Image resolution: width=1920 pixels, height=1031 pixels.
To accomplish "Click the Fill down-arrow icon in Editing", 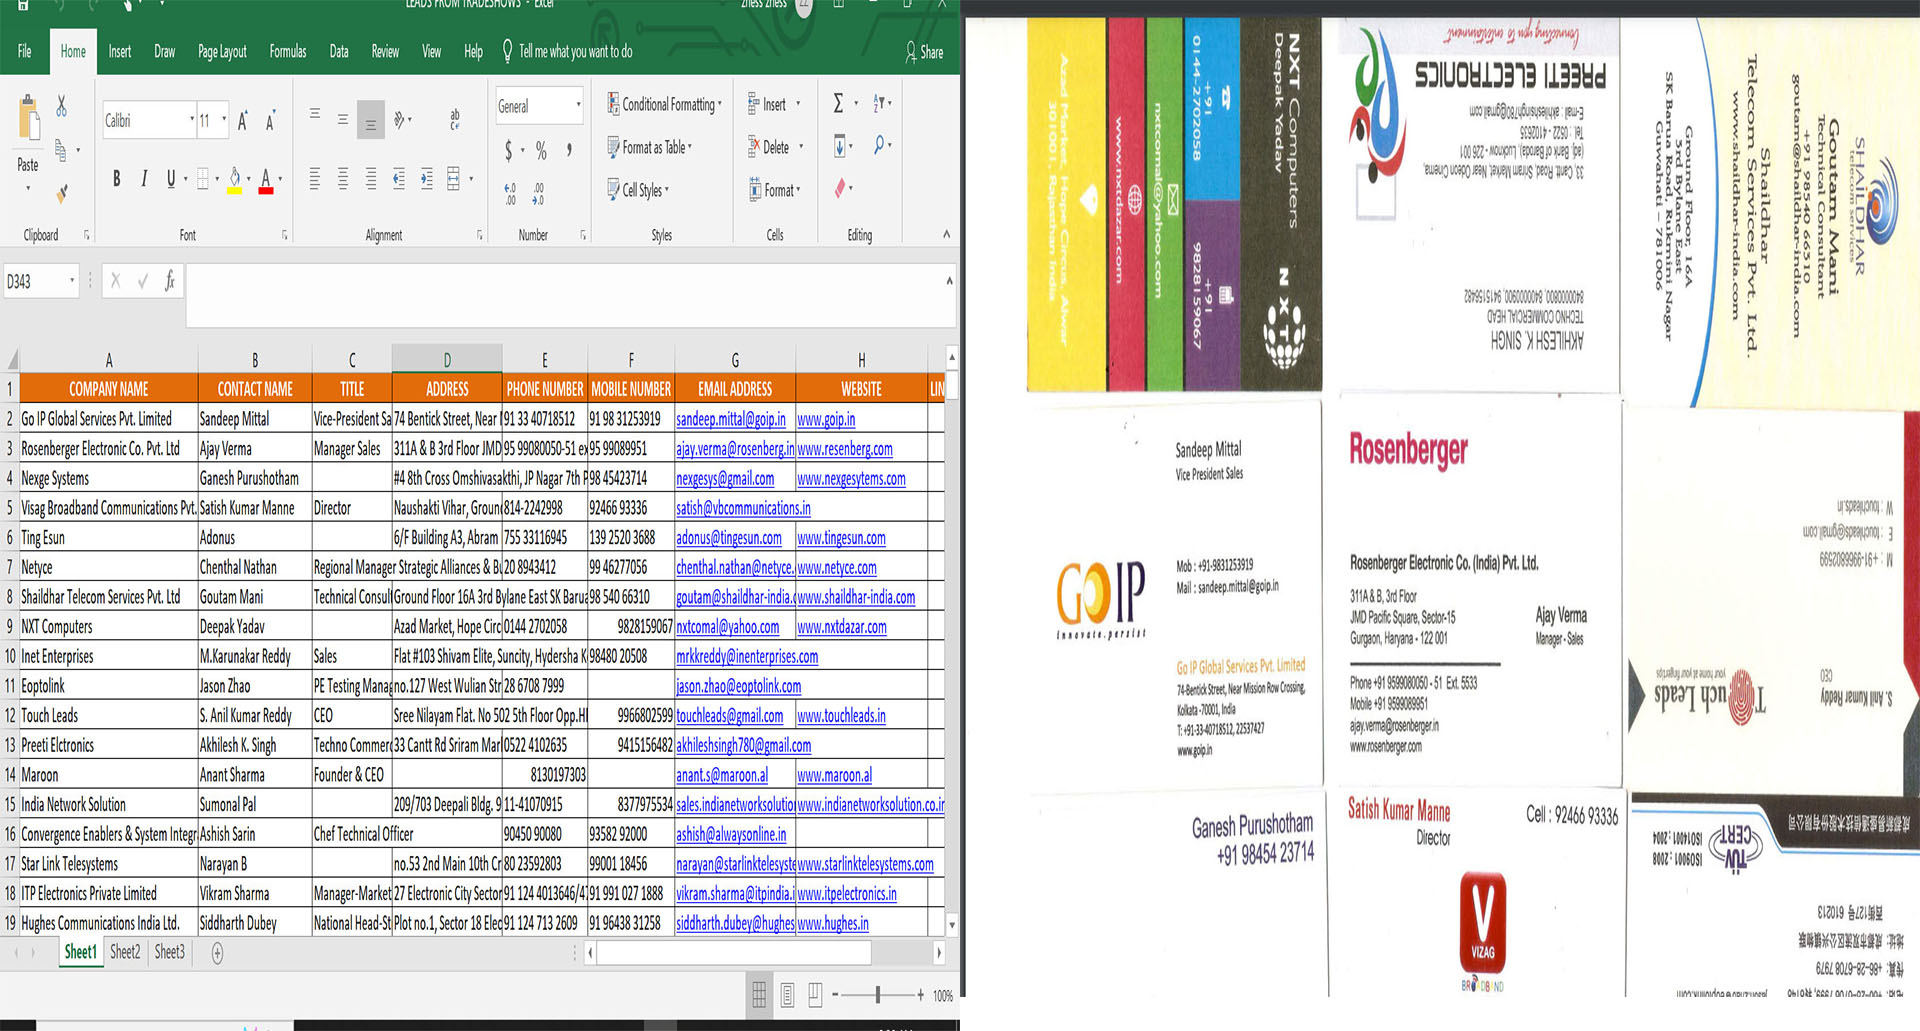I will pyautogui.click(x=840, y=146).
